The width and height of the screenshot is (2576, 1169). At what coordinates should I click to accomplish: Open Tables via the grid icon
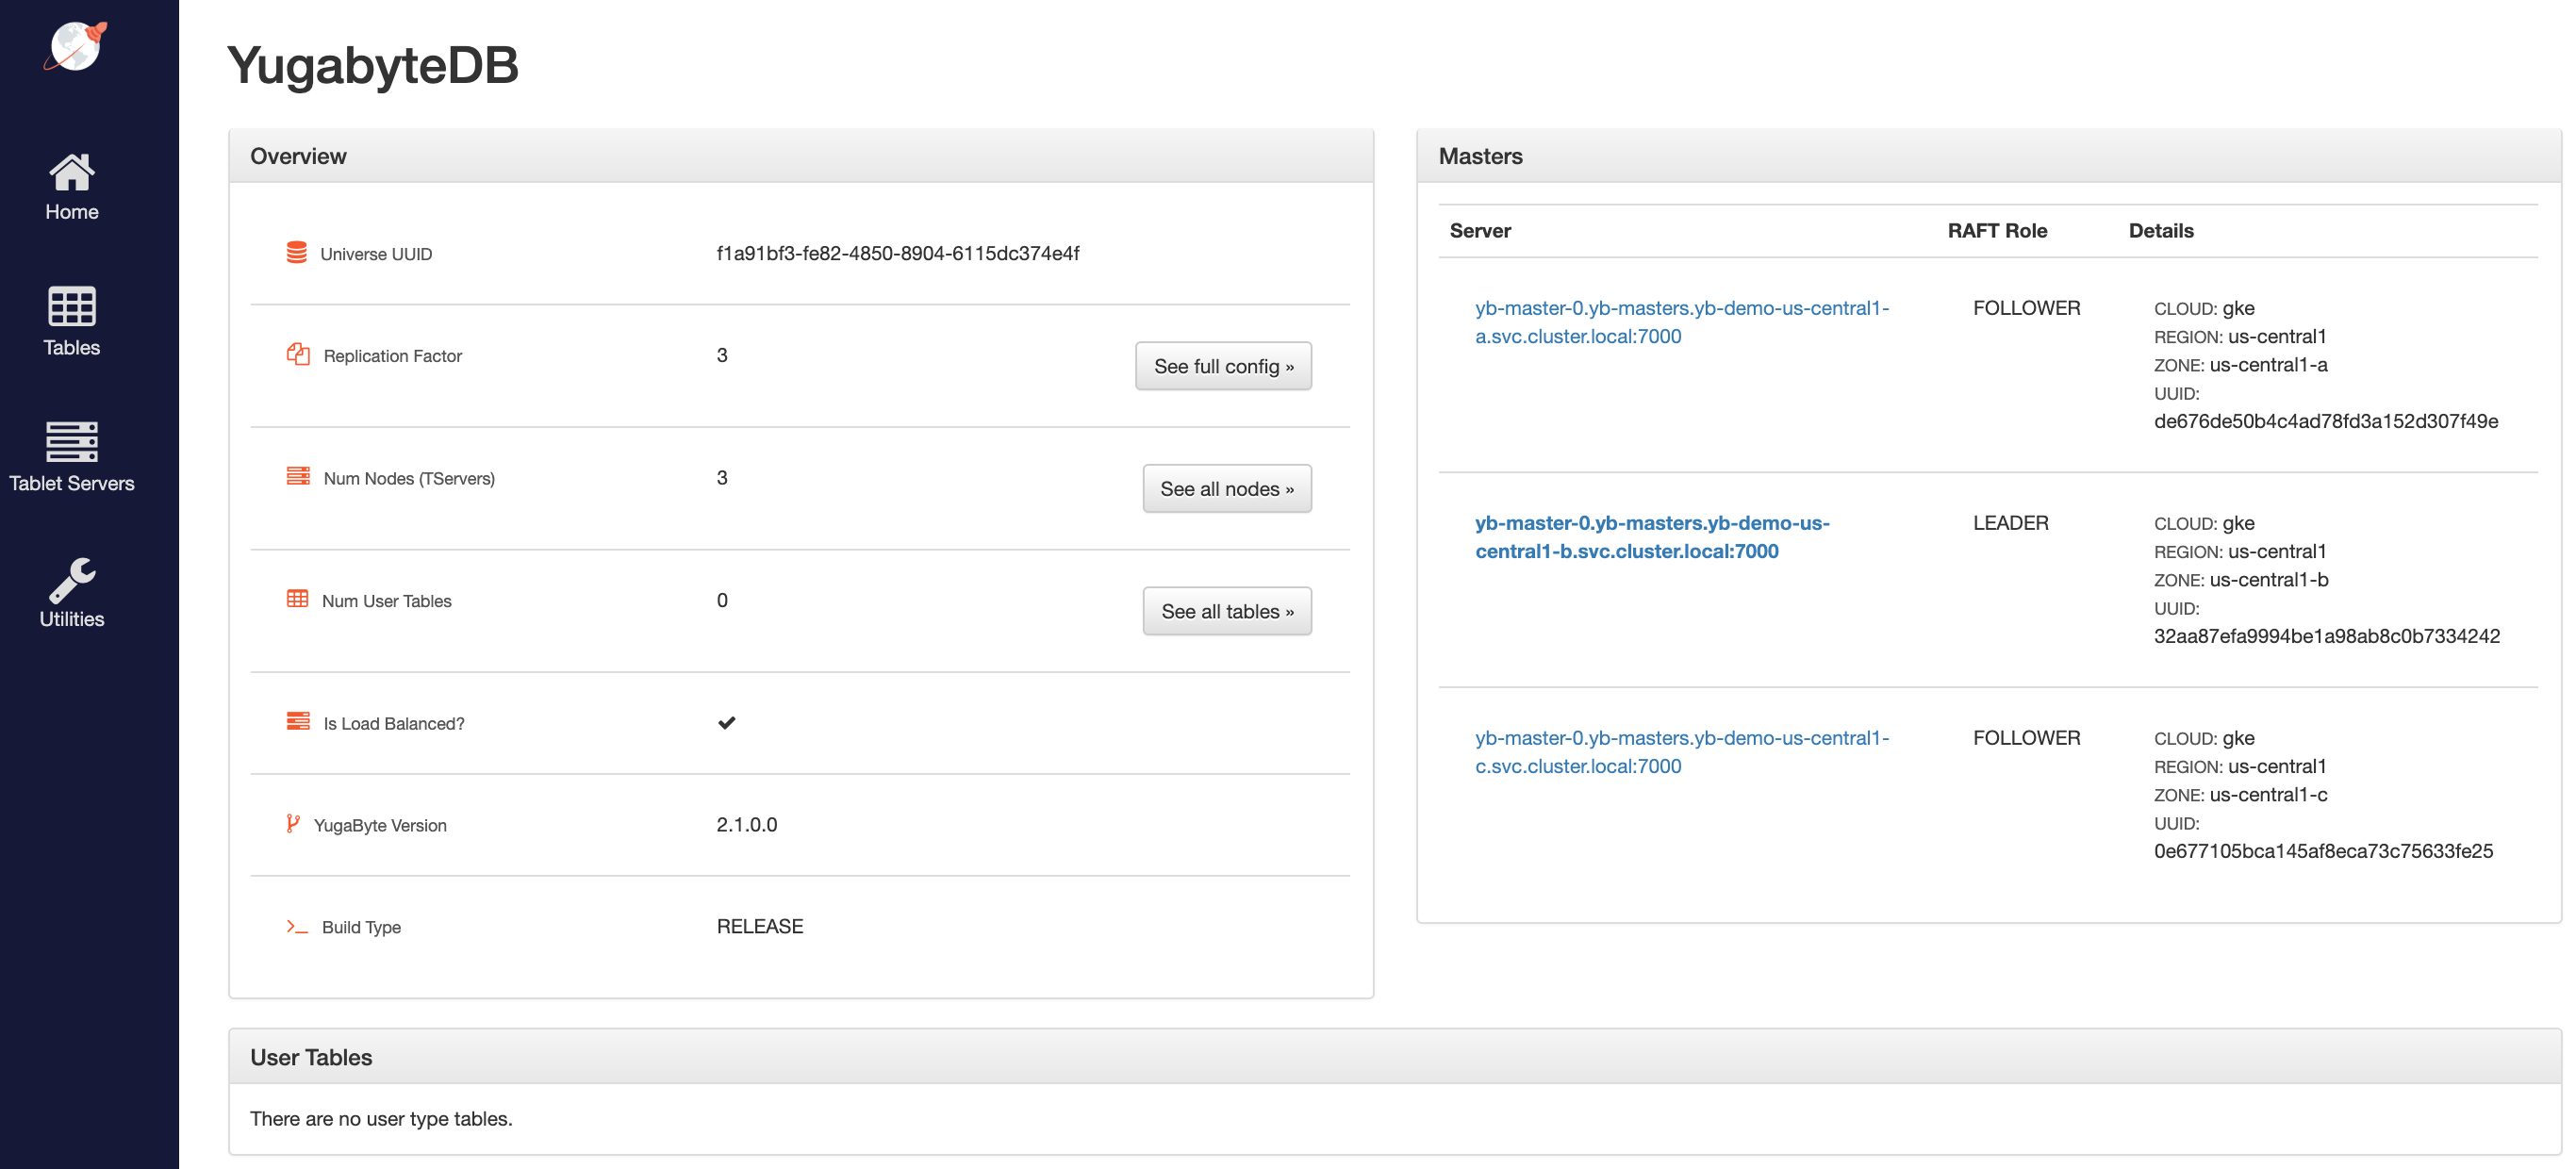pos(72,306)
